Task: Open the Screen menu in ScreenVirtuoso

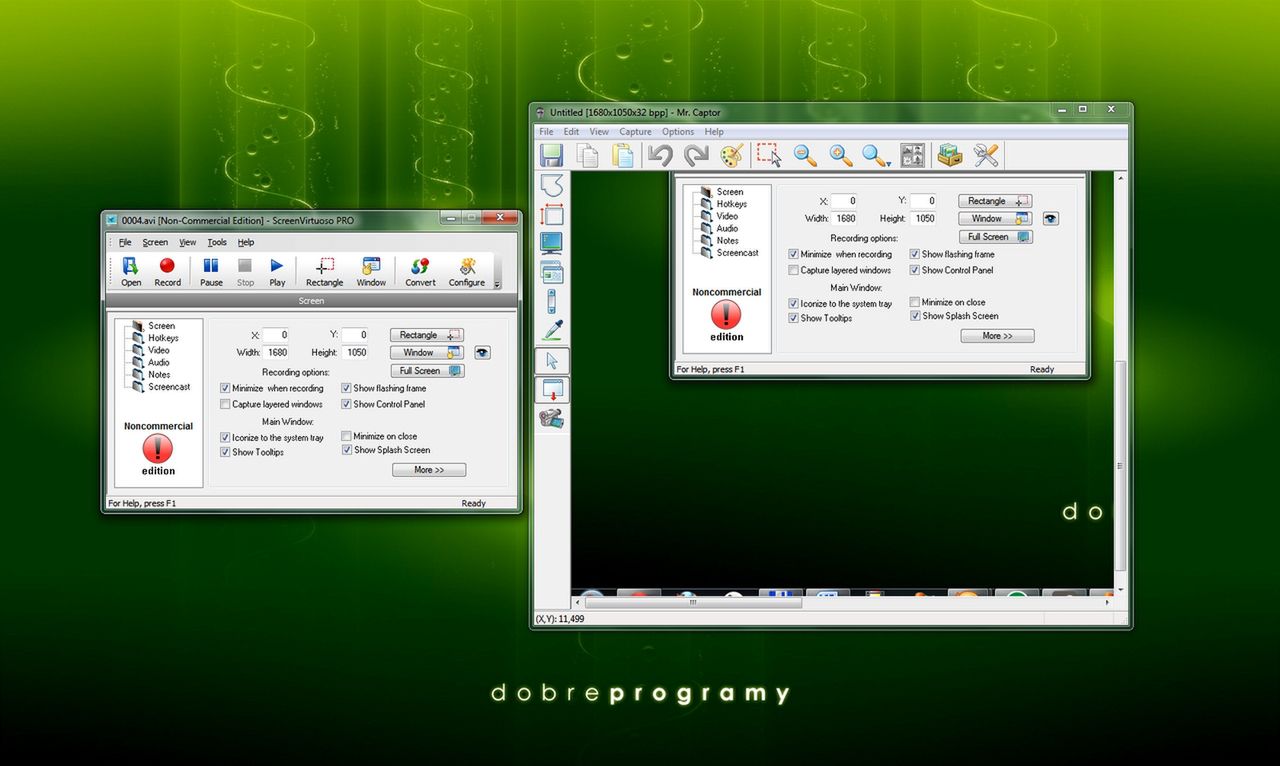Action: pos(155,242)
